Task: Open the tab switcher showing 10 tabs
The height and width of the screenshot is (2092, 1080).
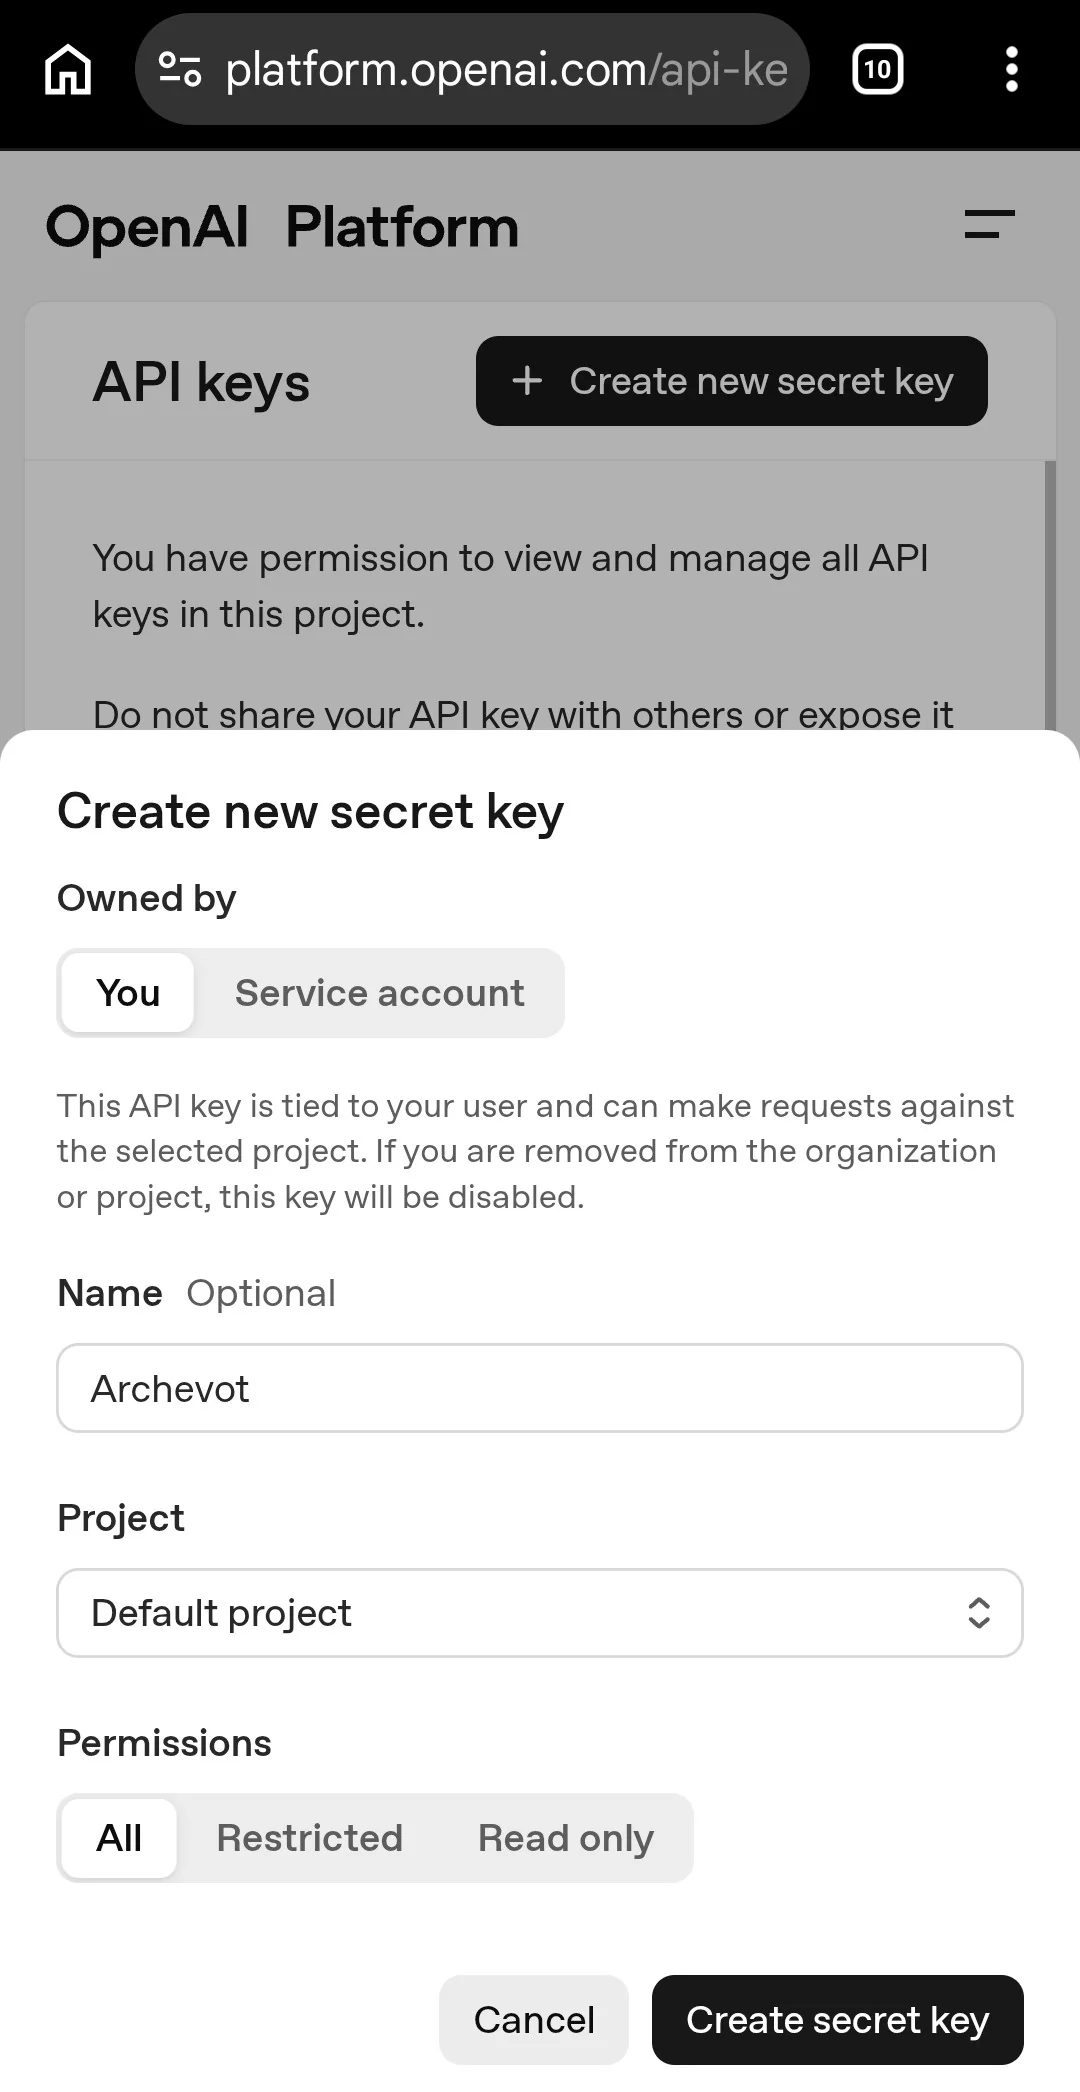Action: pos(876,69)
